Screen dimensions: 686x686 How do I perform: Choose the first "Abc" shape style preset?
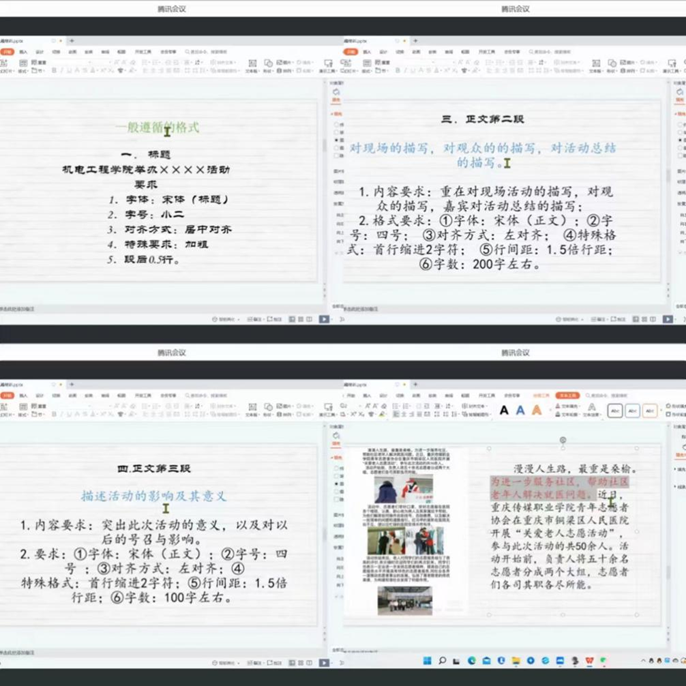tap(615, 411)
